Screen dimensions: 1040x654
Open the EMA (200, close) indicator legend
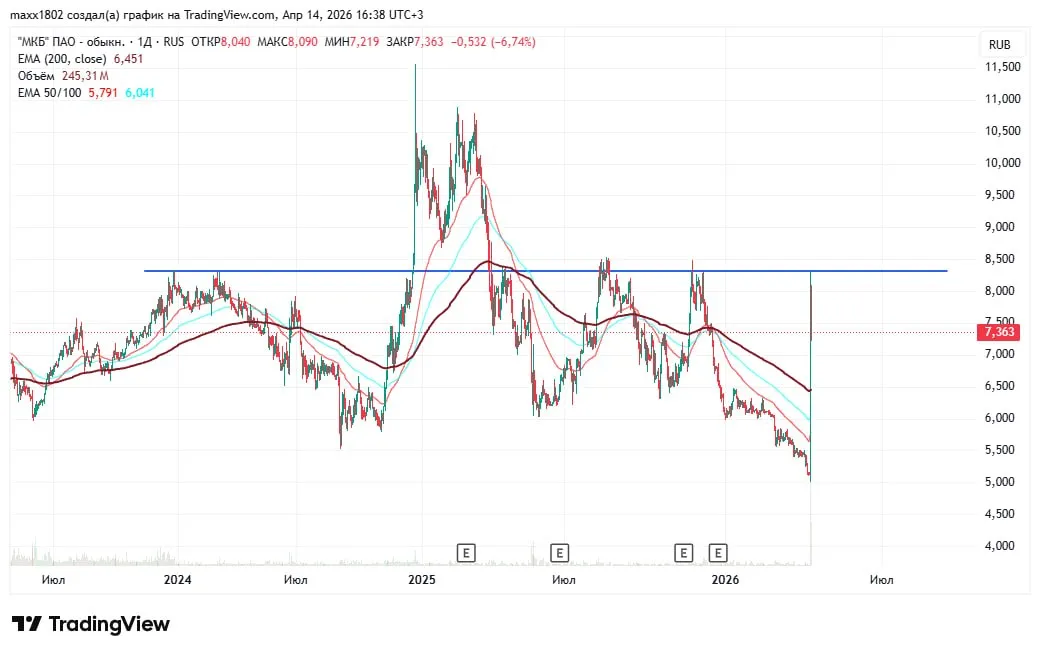[x=58, y=59]
